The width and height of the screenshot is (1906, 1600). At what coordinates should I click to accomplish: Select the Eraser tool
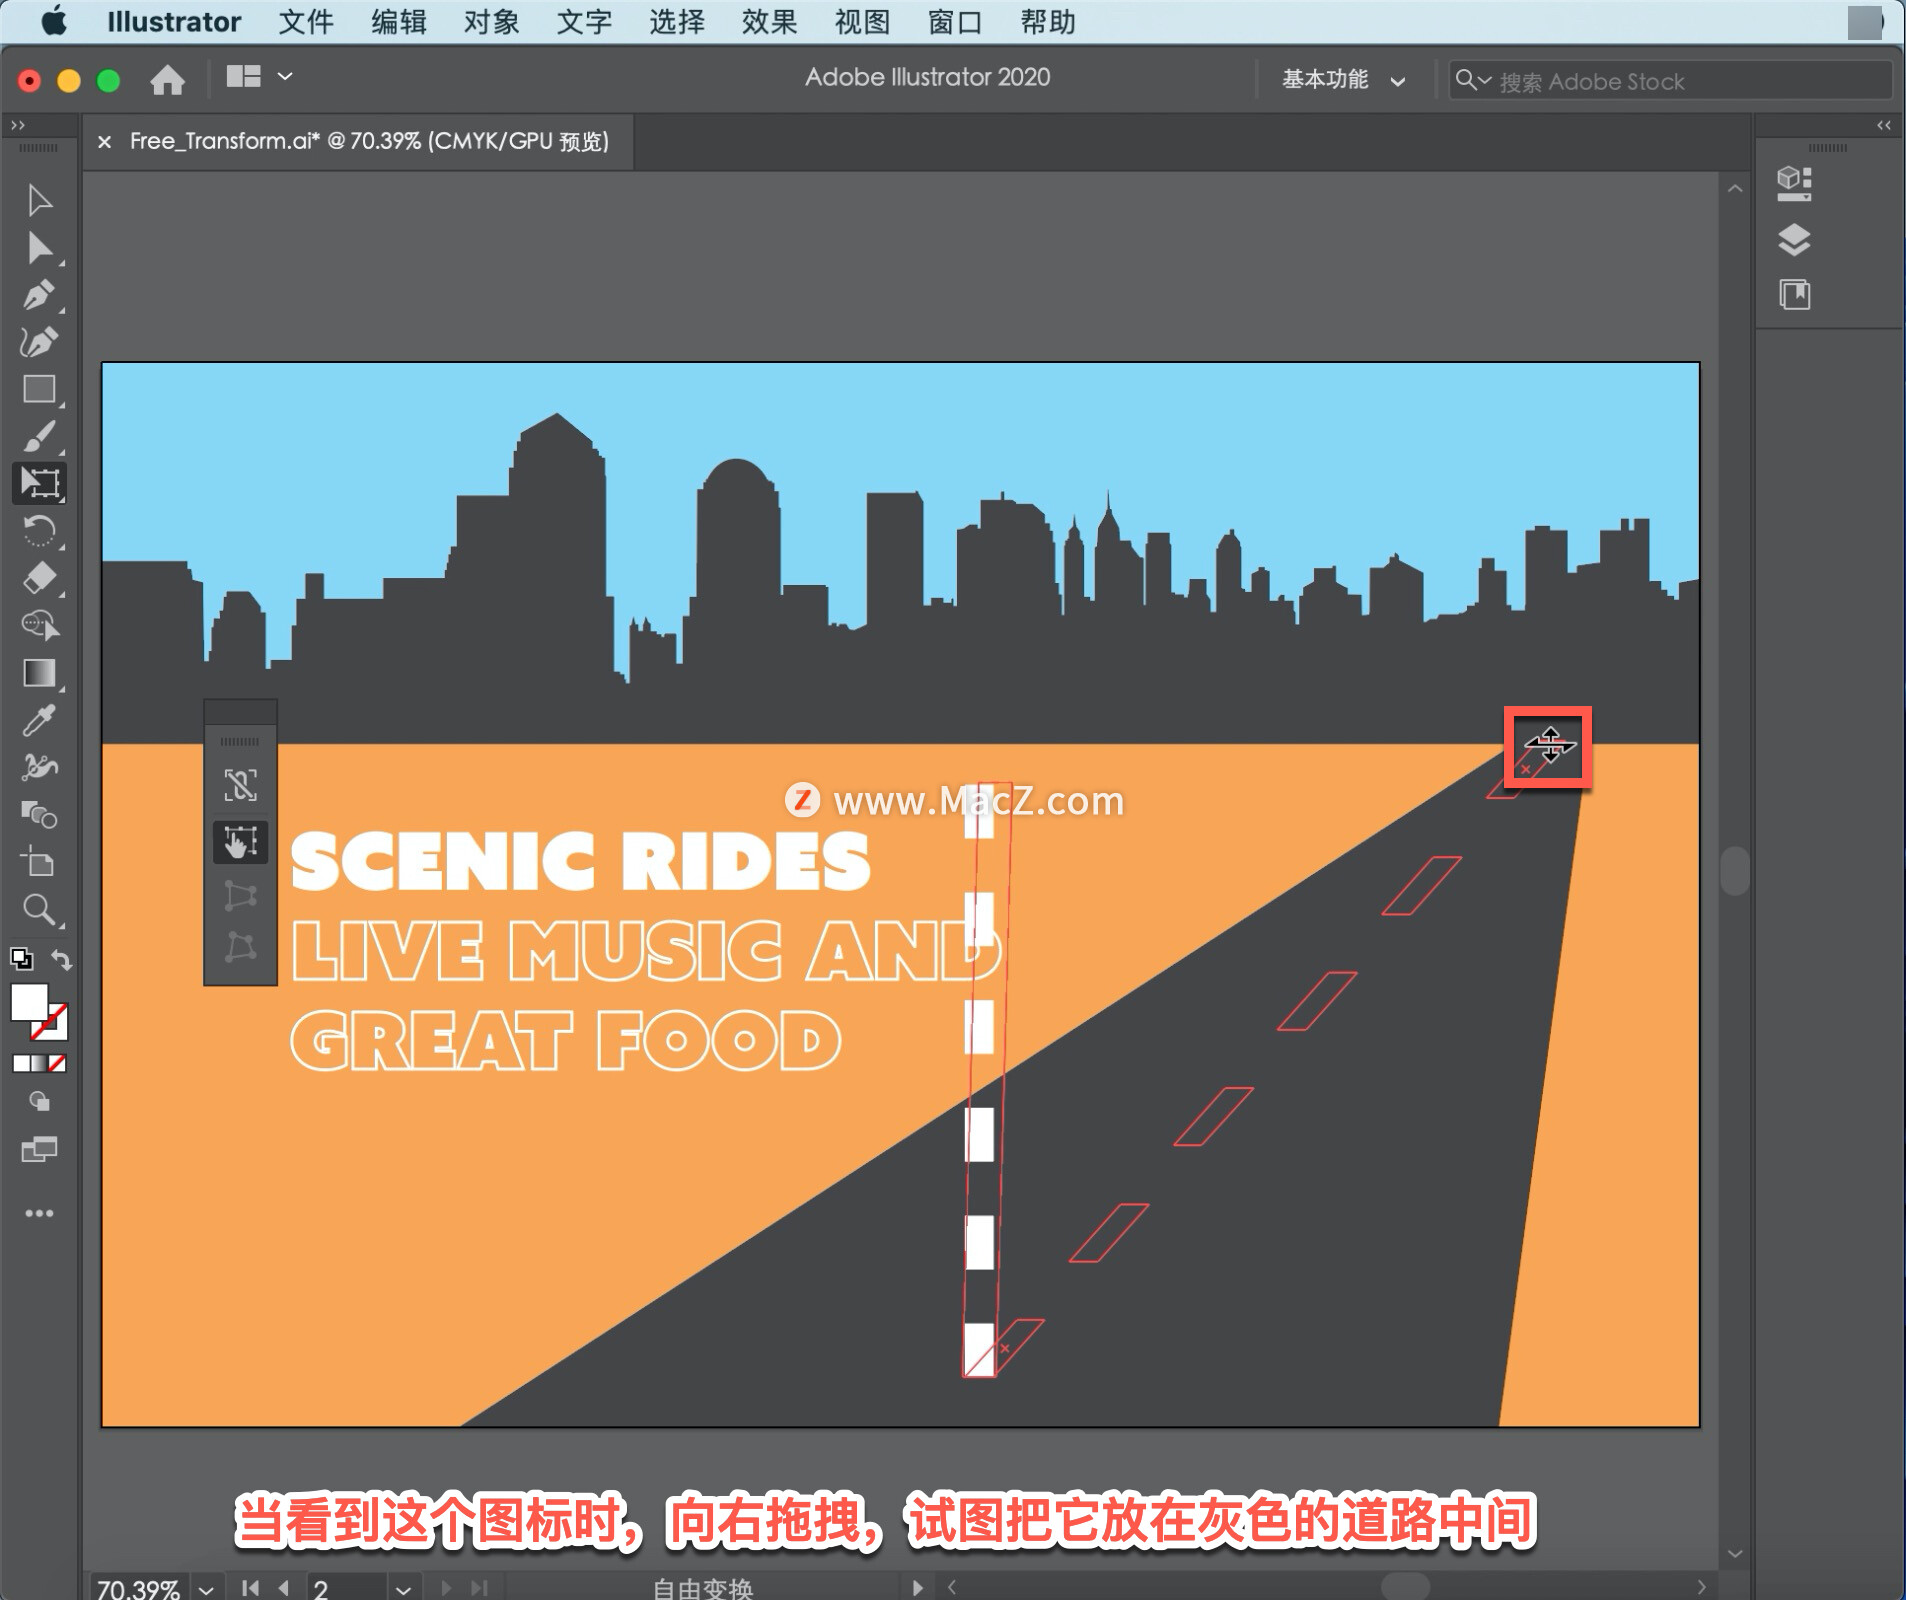click(39, 578)
